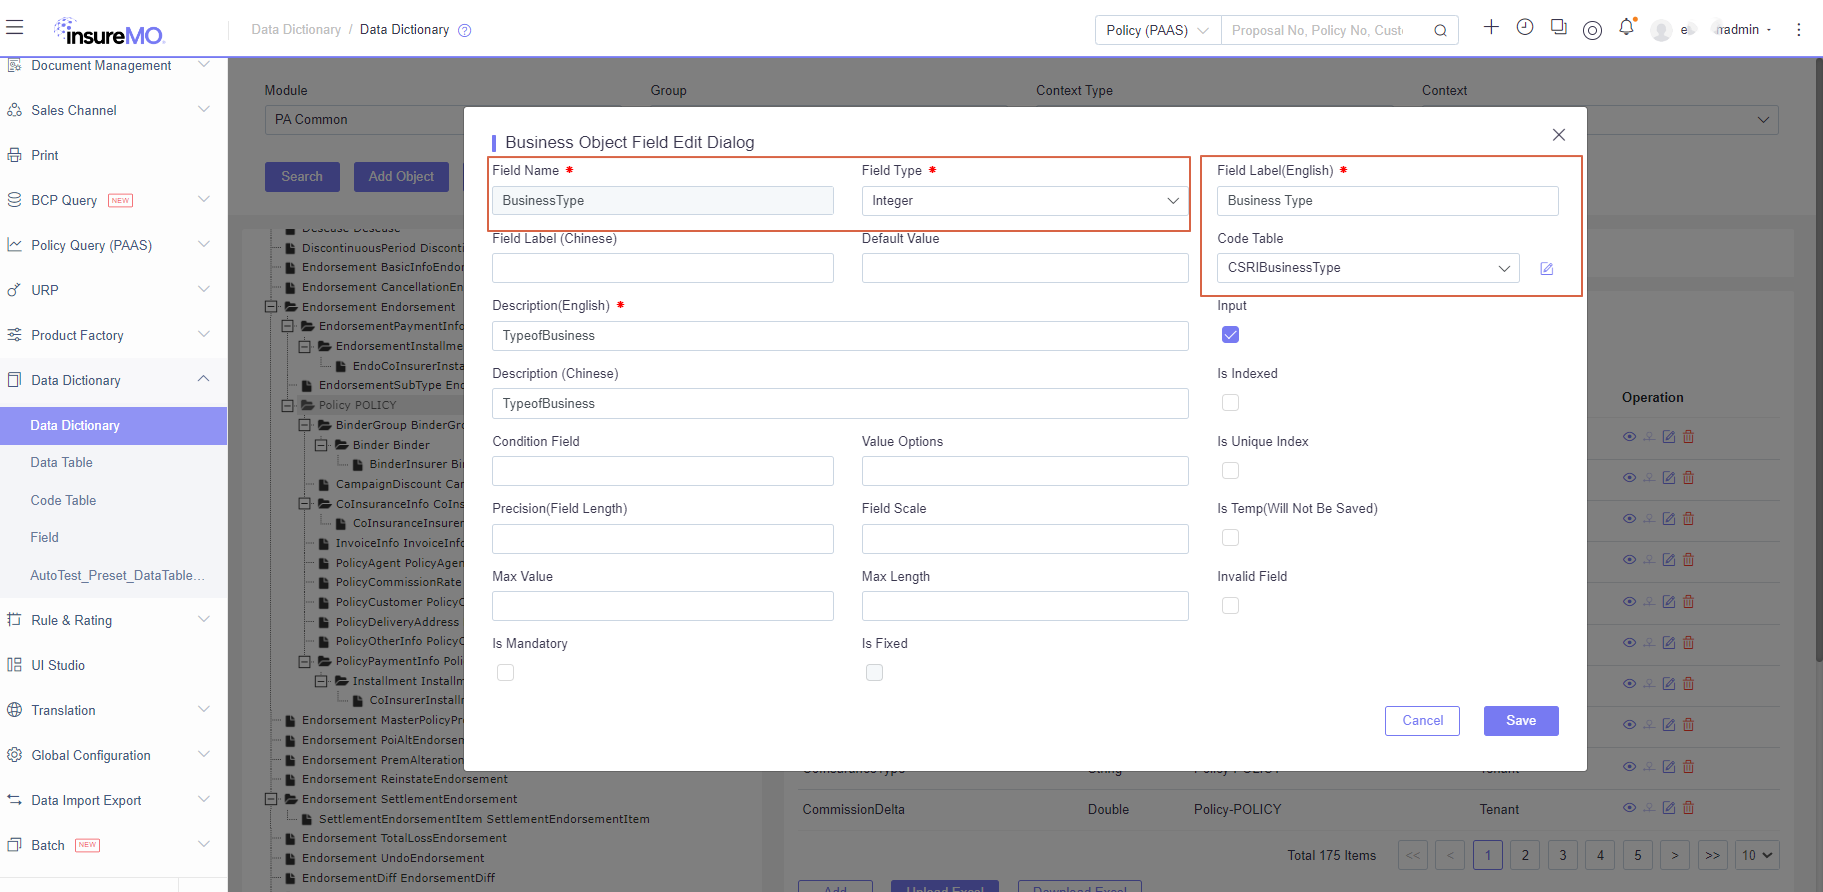The width and height of the screenshot is (1823, 892).
Task: Tick the Invalid Field checkbox
Action: [1230, 606]
